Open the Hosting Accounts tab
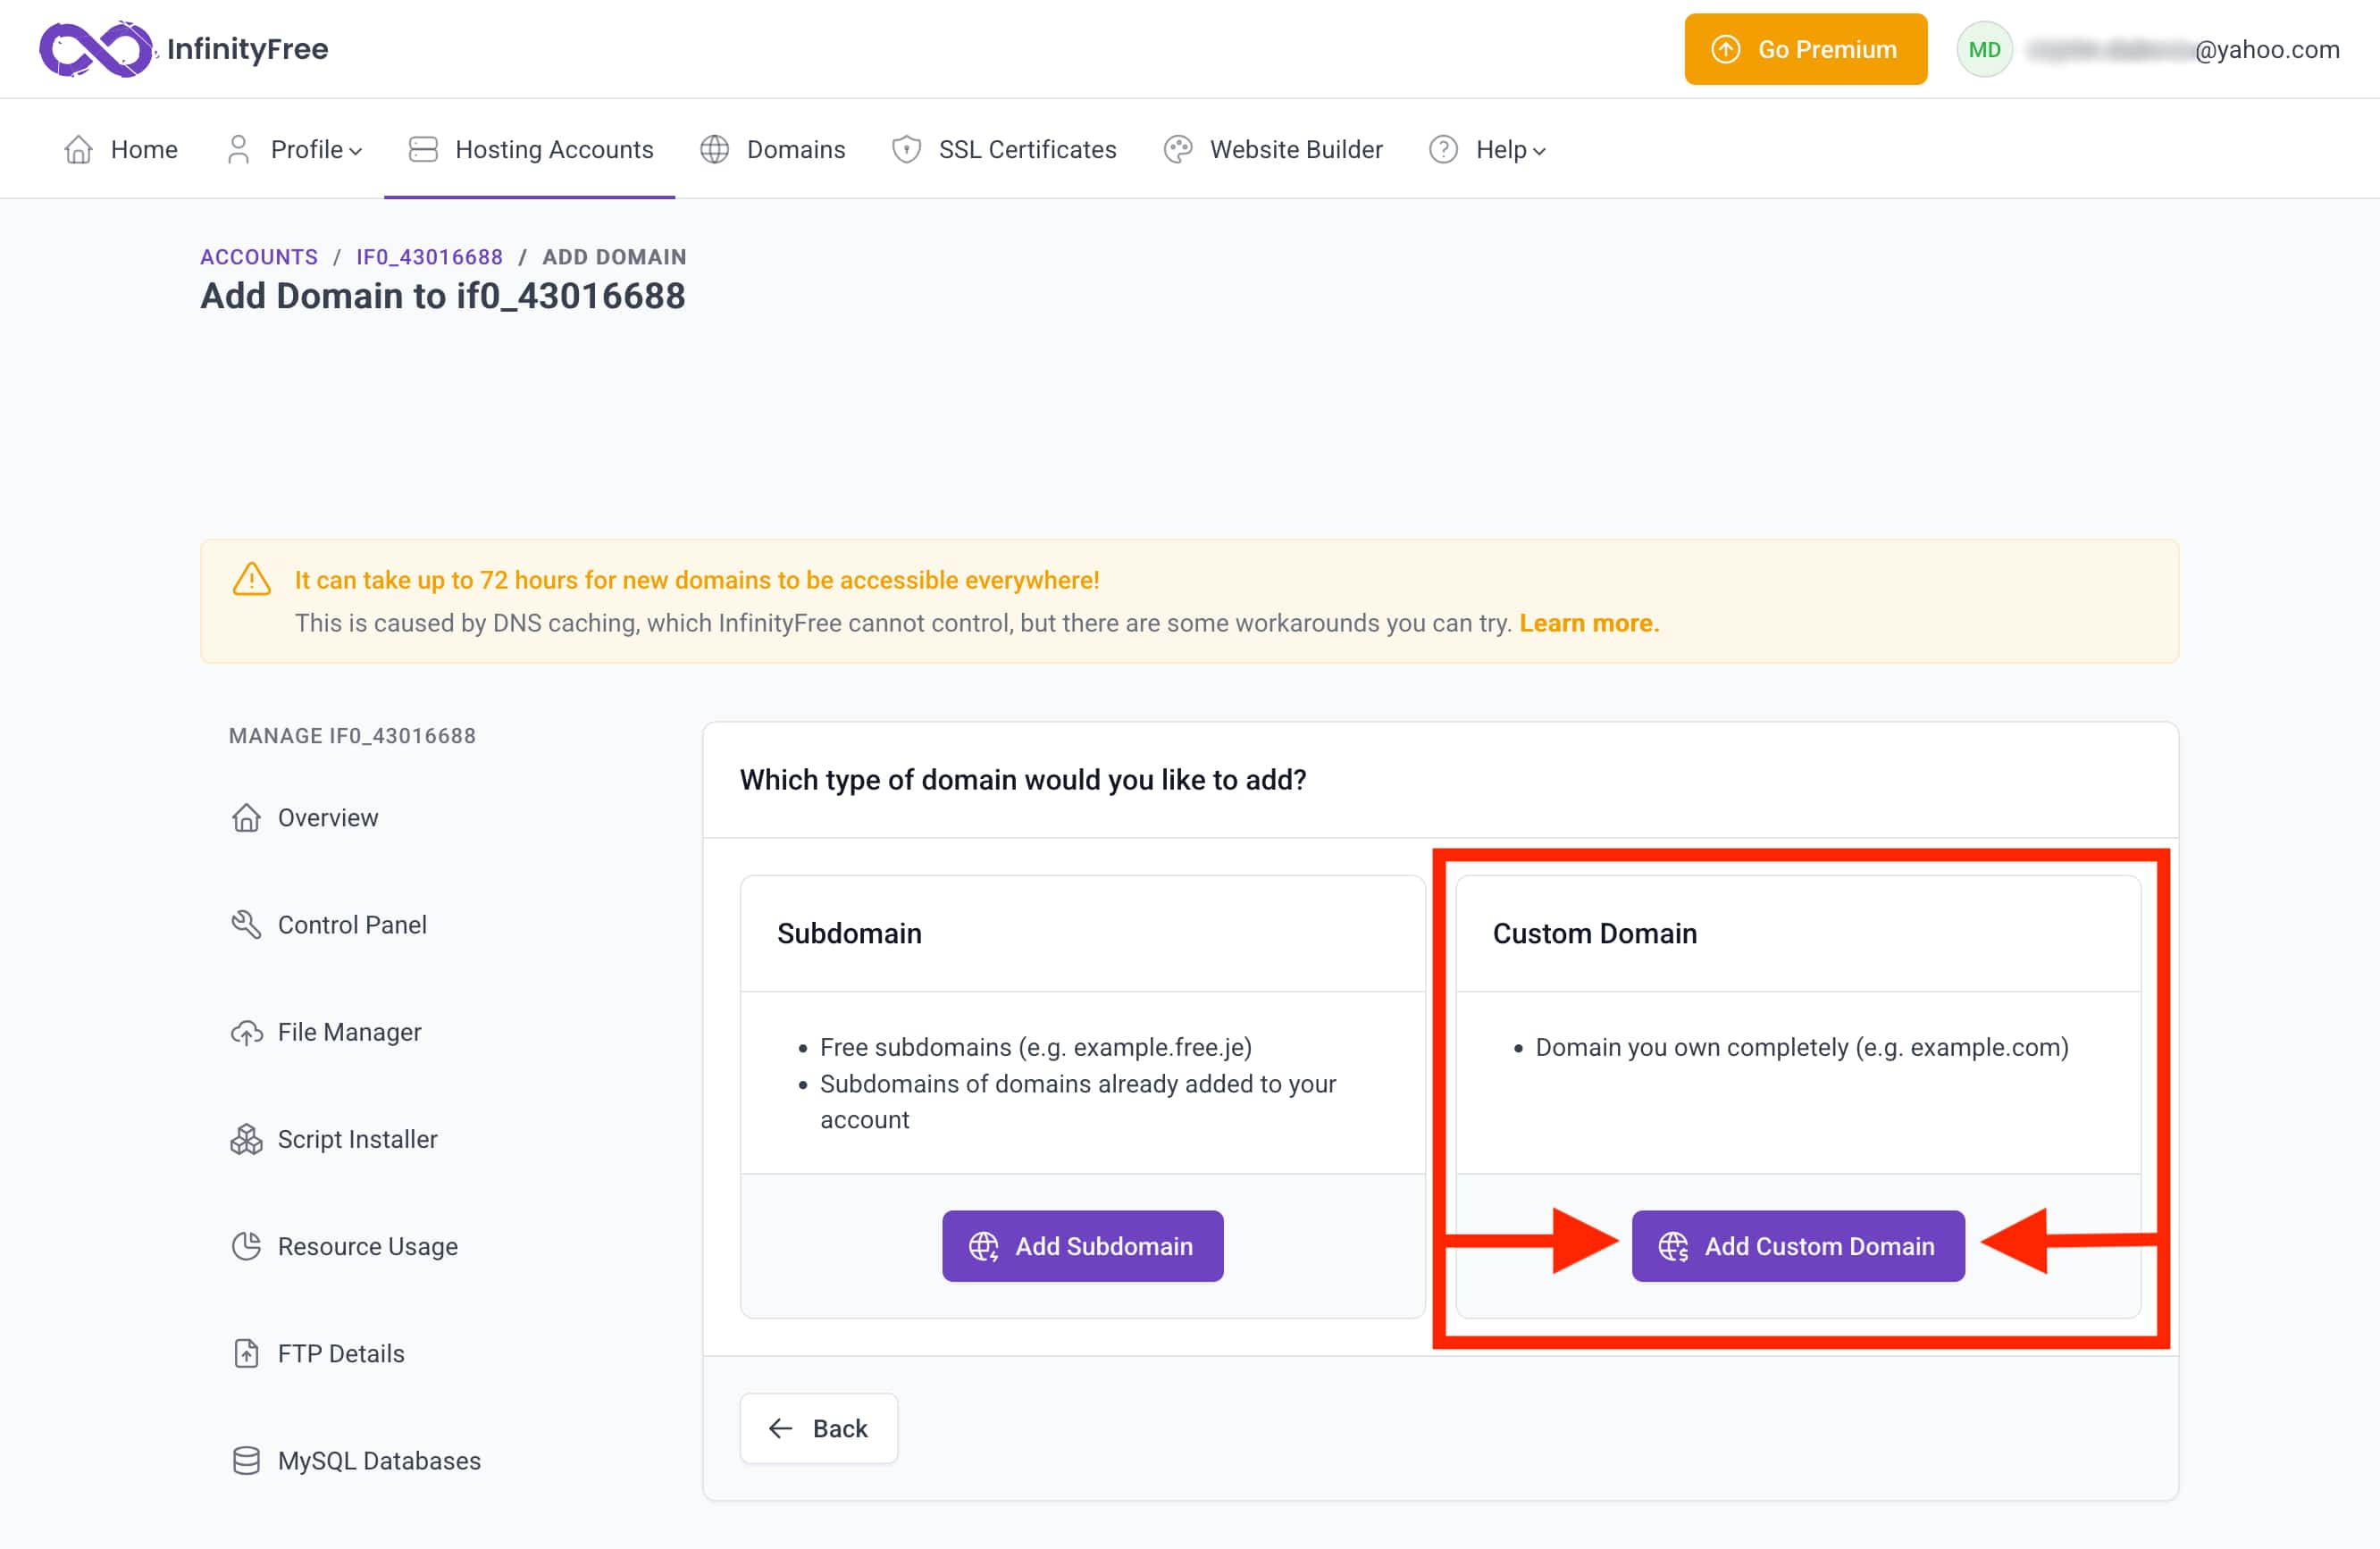The width and height of the screenshot is (2380, 1549). coord(530,150)
